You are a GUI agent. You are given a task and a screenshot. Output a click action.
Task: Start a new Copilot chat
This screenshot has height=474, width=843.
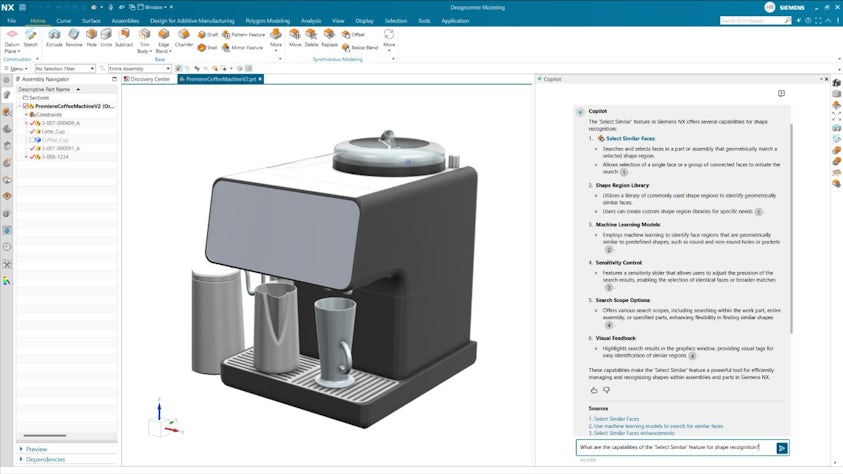[x=781, y=94]
